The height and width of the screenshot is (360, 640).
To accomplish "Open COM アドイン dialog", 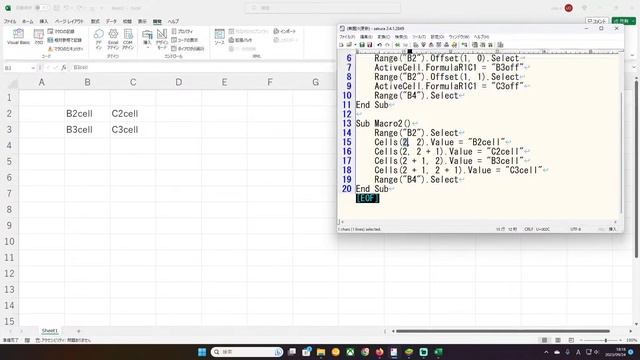I will 128,39.
